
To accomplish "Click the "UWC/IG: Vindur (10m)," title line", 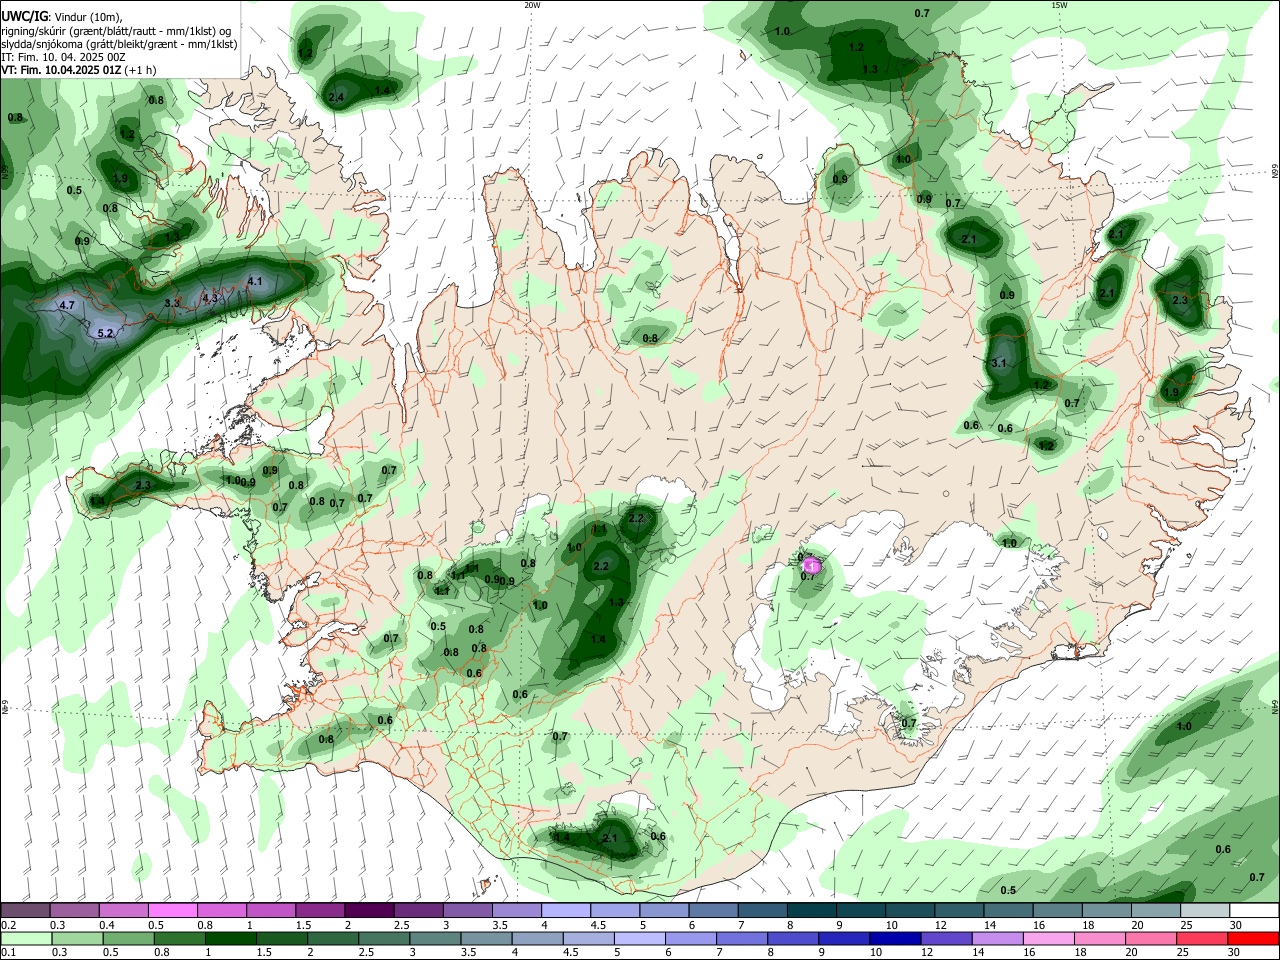I will (x=62, y=17).
